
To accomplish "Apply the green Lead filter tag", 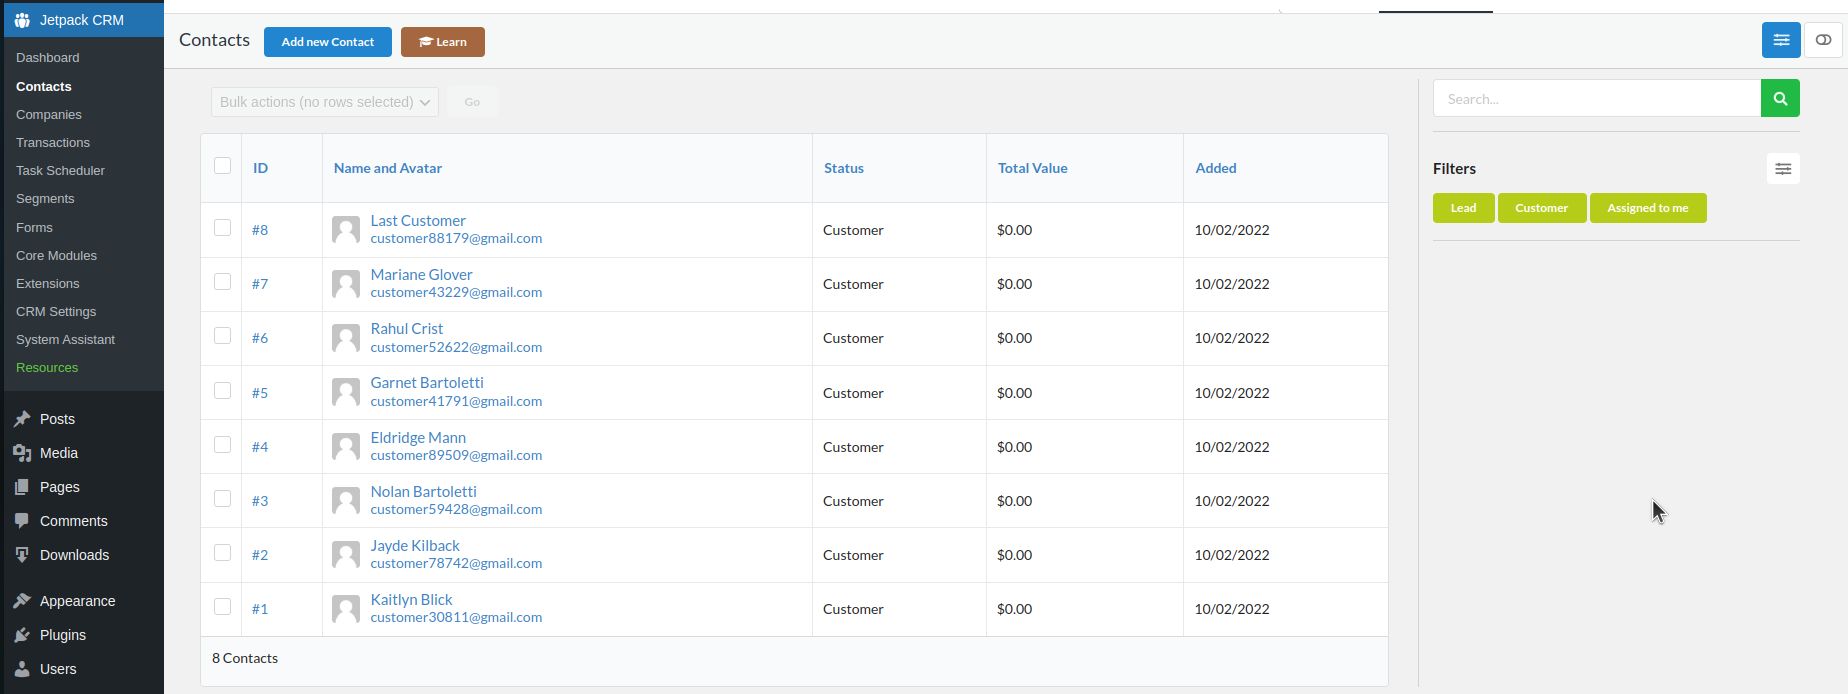I will [1463, 208].
